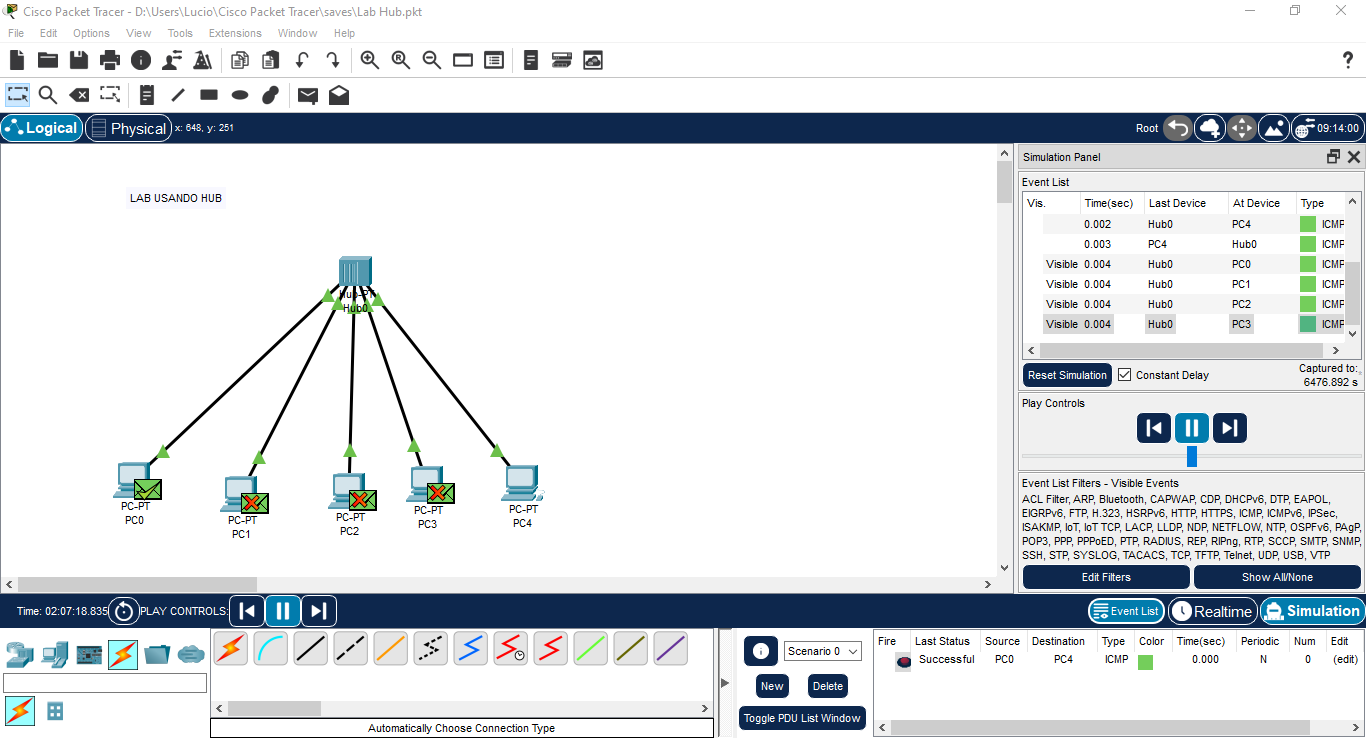Open the Help menu
Screen dimensions: 1366x738
(x=344, y=33)
